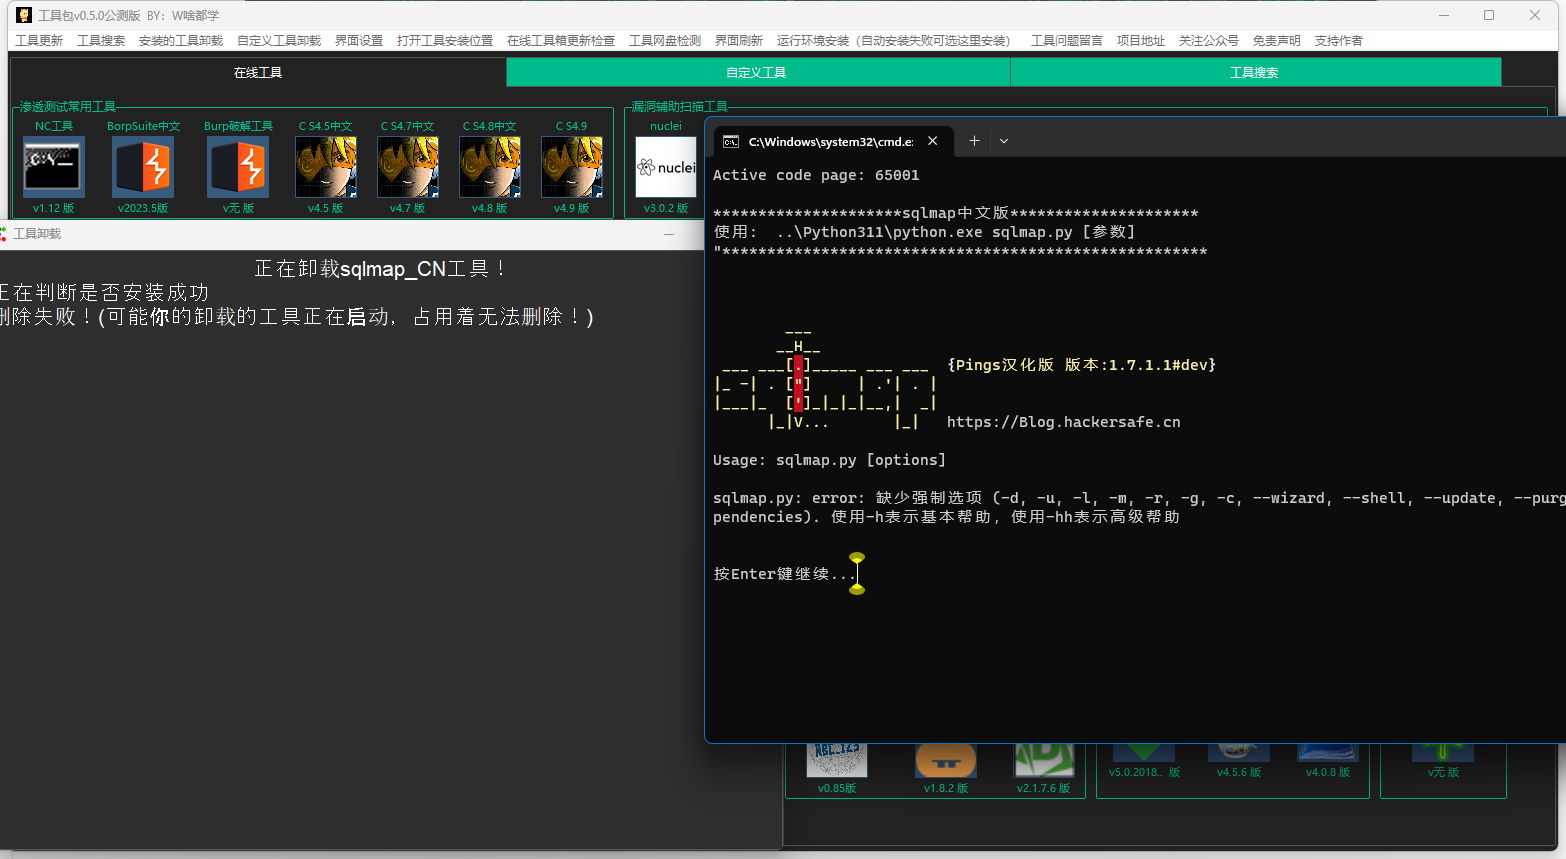Click the cmd icon in the terminal tab
Image resolution: width=1566 pixels, height=859 pixels.
pyautogui.click(x=731, y=142)
